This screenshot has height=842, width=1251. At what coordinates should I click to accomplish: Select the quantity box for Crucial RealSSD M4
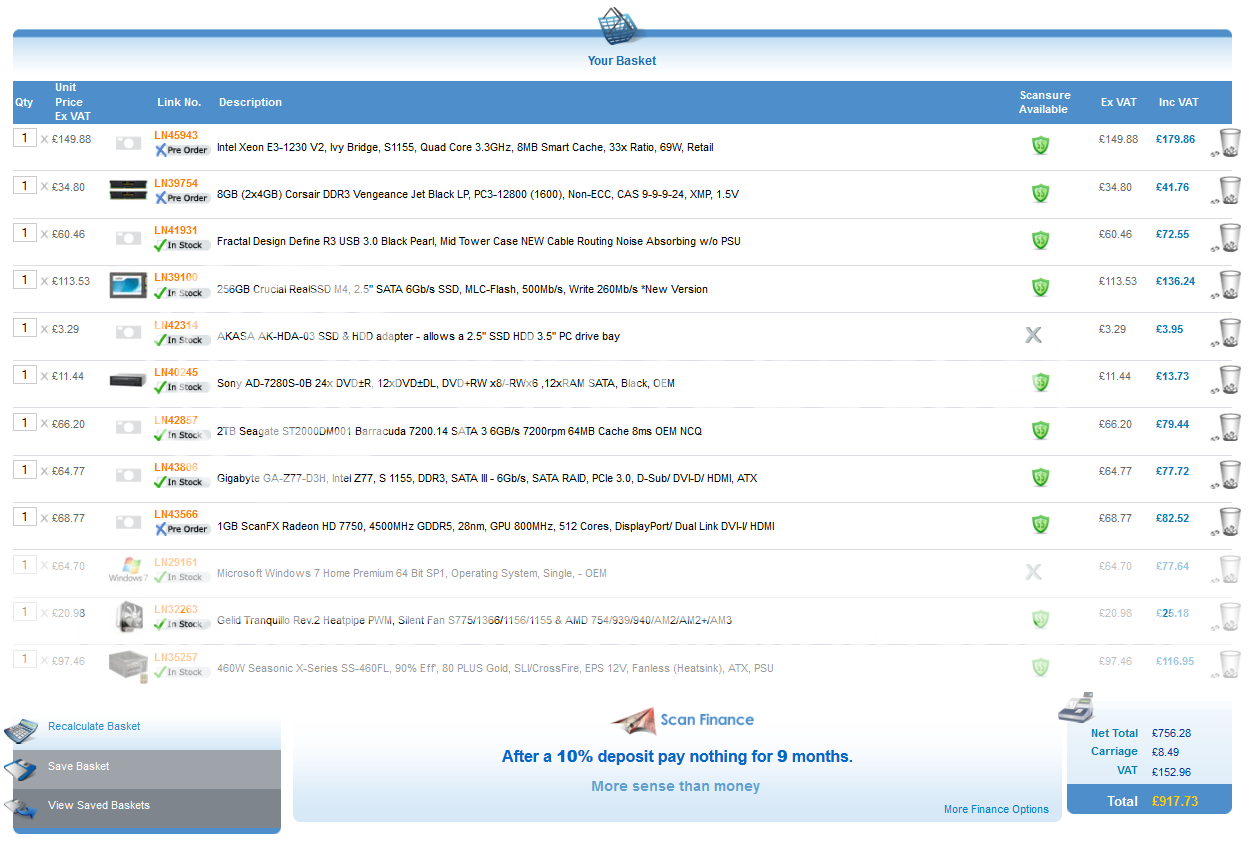[x=25, y=280]
